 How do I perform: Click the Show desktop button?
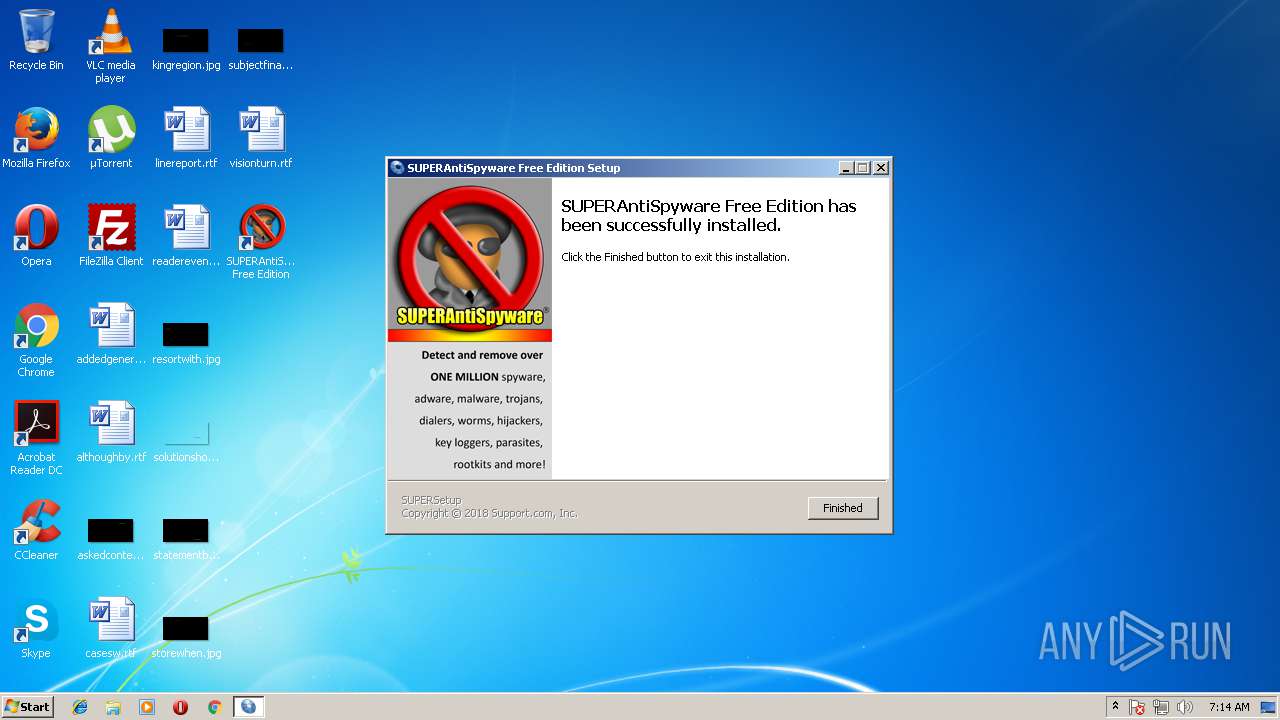pos(1270,707)
